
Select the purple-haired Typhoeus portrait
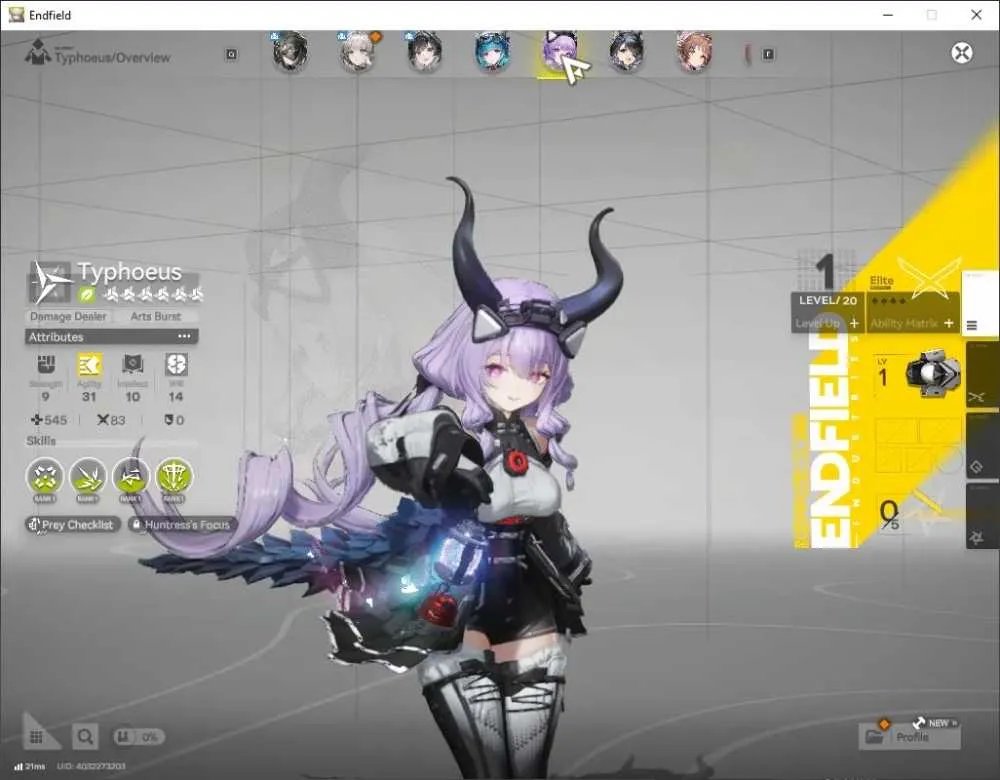tap(559, 52)
